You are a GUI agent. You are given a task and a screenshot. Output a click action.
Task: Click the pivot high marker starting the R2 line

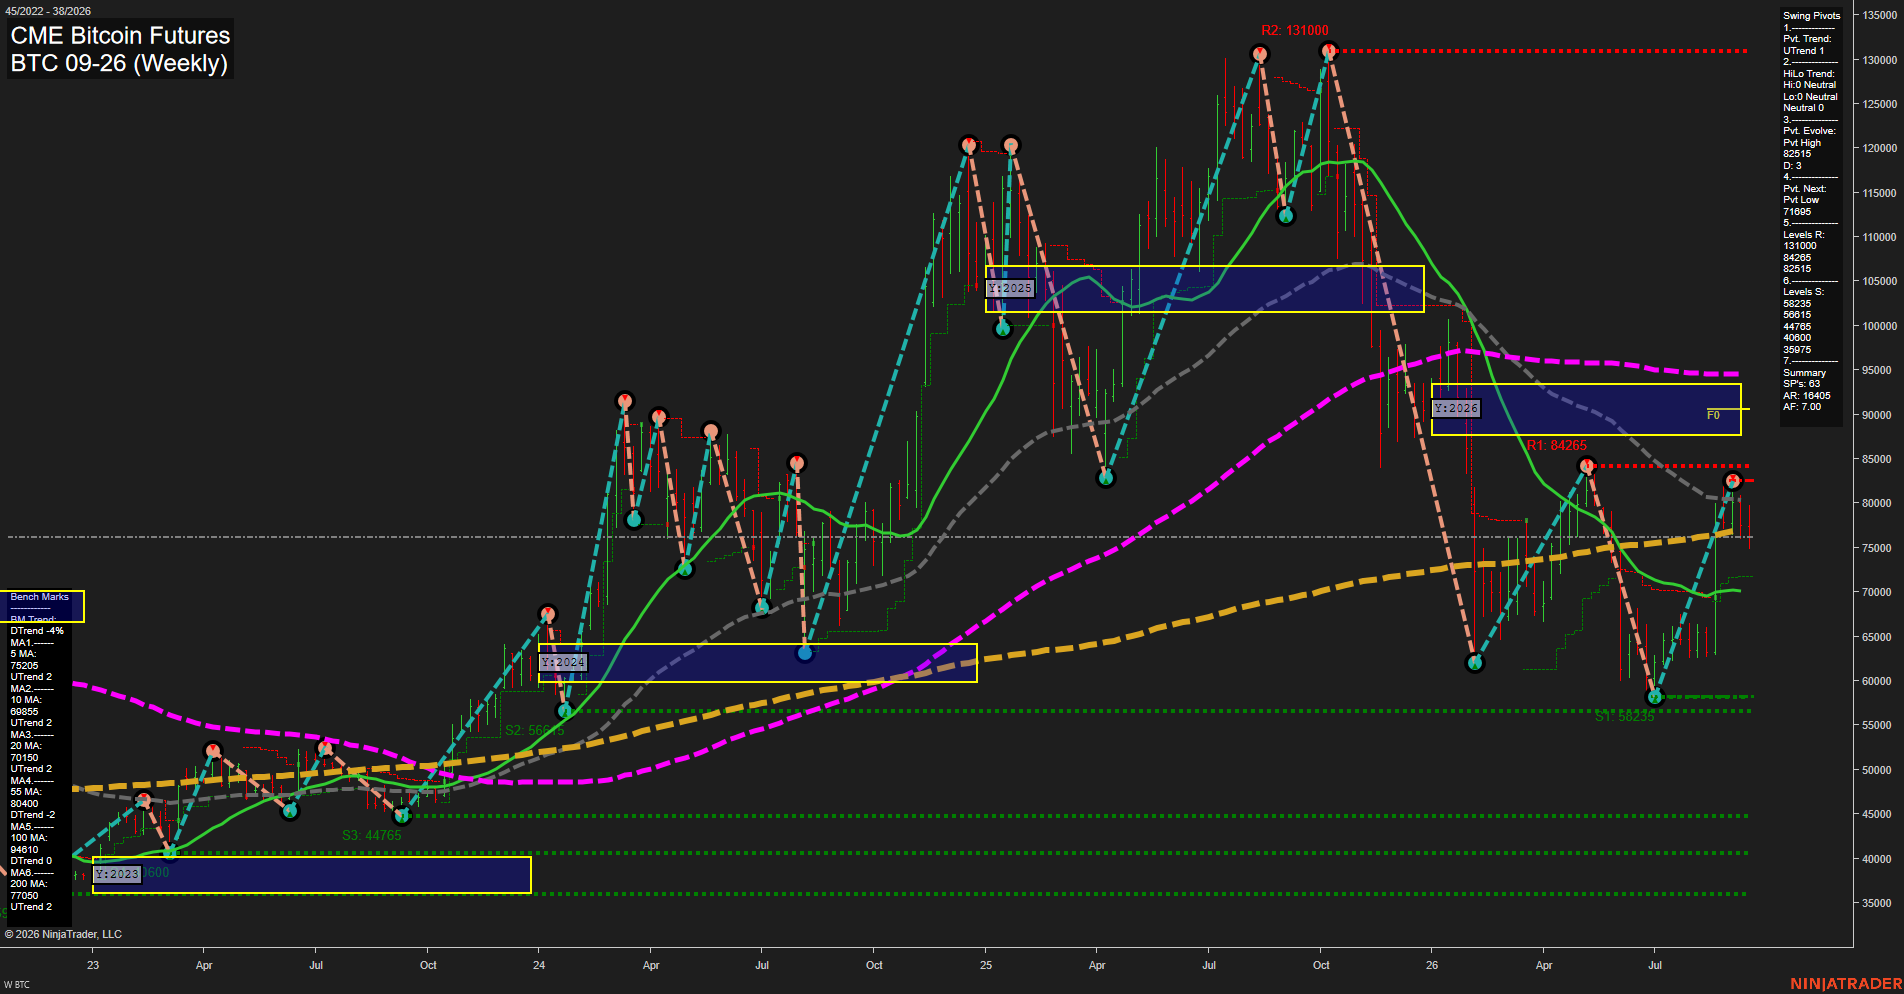(x=1329, y=50)
